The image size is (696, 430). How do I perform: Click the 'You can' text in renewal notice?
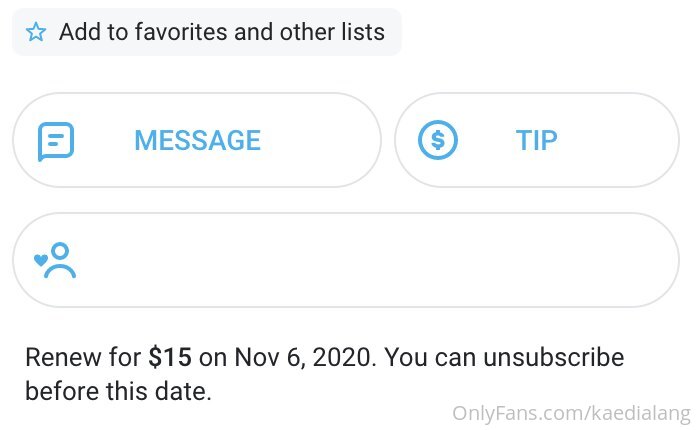point(430,357)
